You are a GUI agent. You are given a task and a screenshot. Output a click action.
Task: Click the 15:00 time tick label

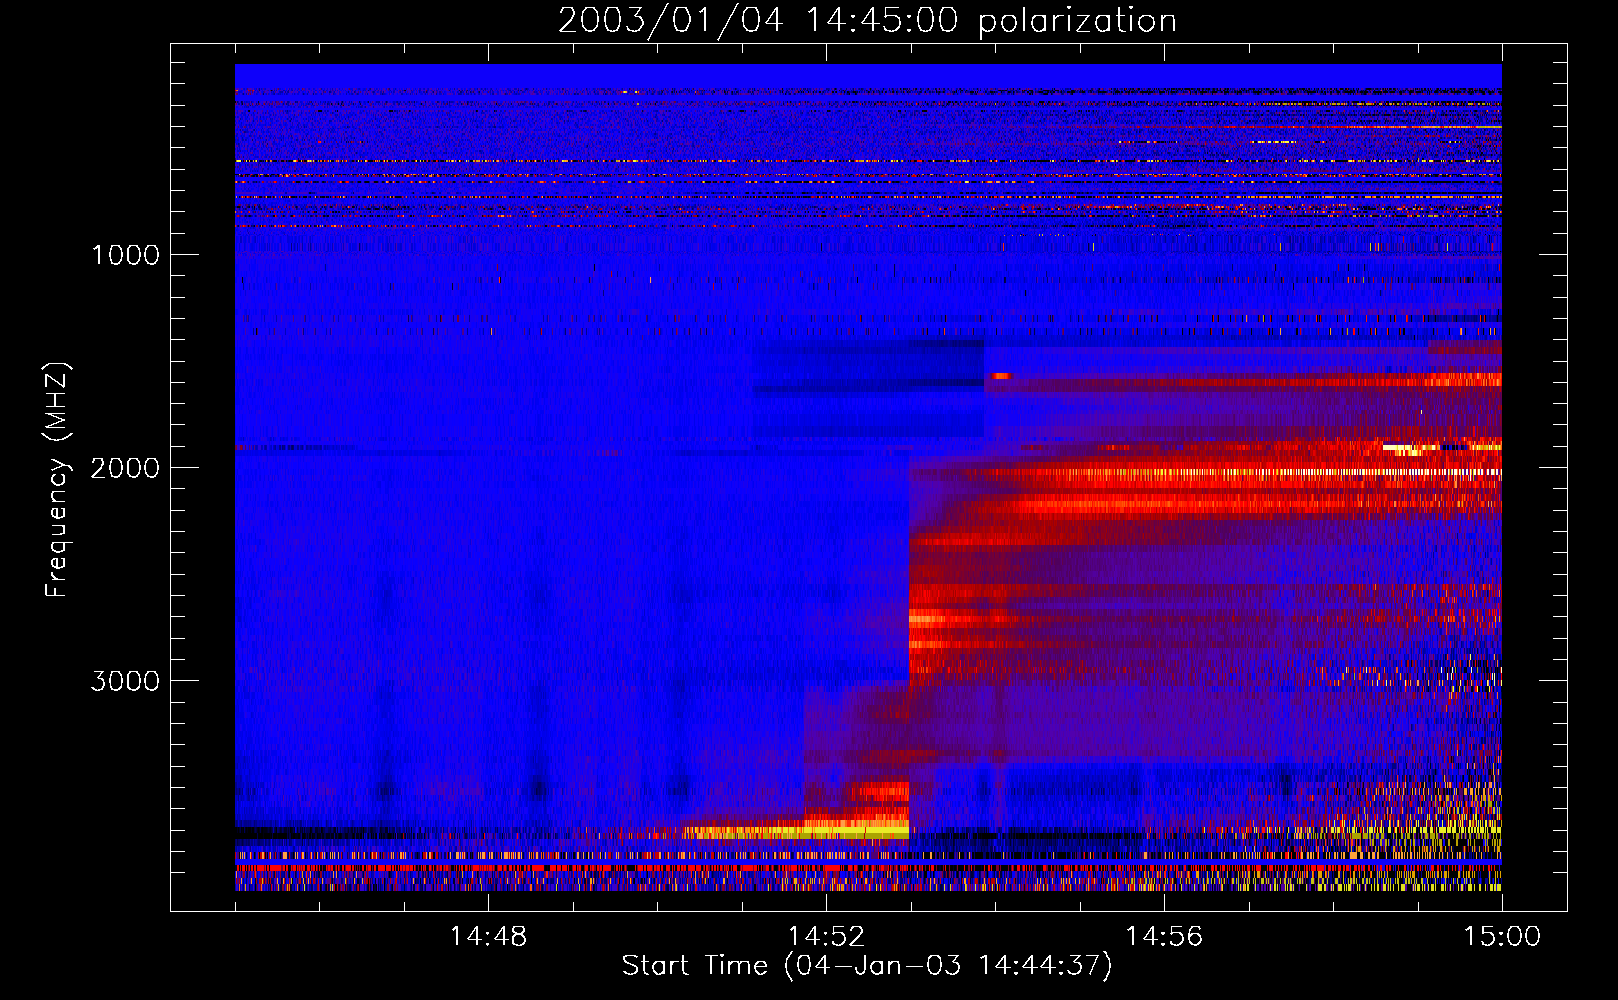[1502, 937]
